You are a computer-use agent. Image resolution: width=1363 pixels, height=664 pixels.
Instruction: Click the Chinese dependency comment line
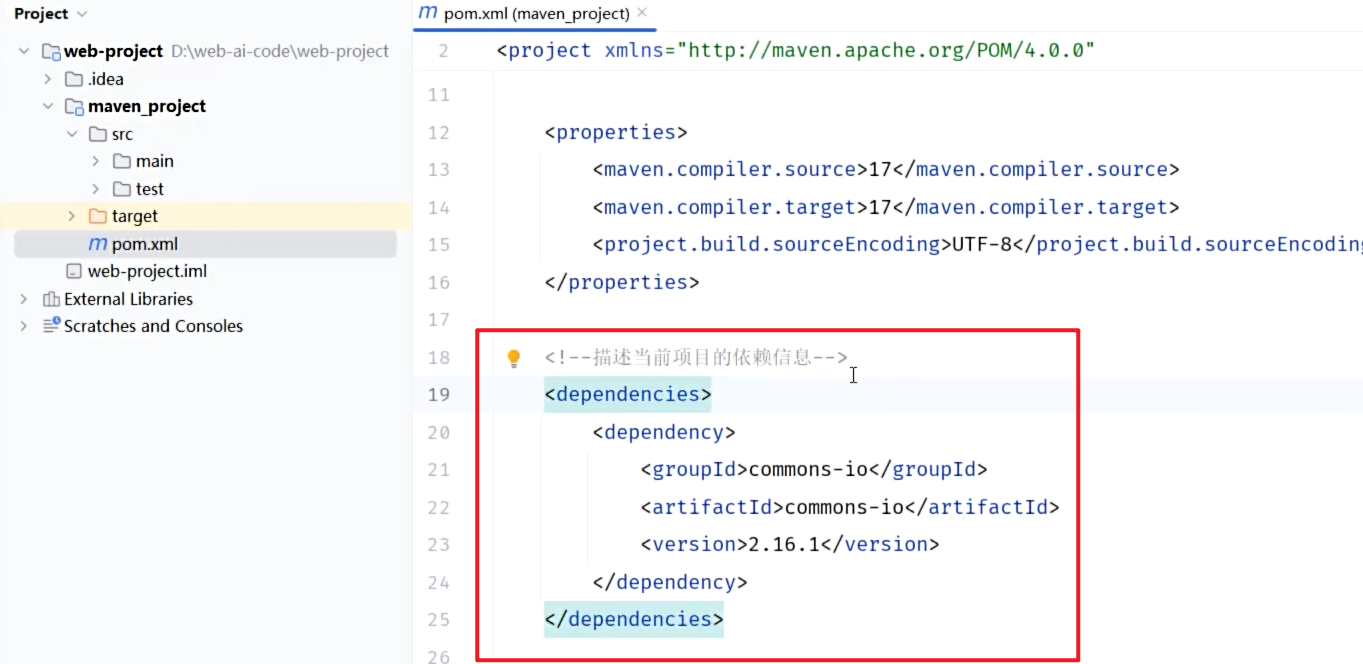click(696, 357)
